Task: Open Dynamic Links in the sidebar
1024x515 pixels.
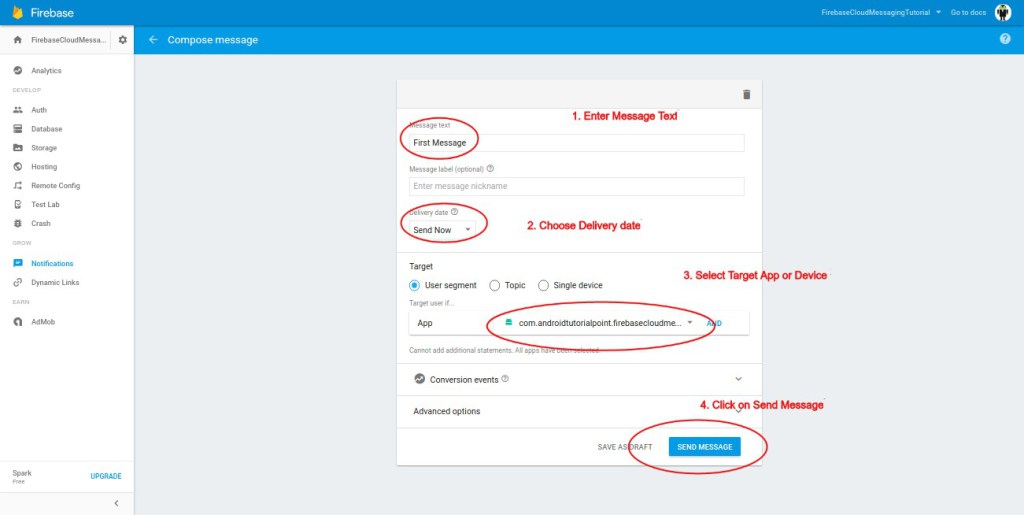Action: (56, 283)
